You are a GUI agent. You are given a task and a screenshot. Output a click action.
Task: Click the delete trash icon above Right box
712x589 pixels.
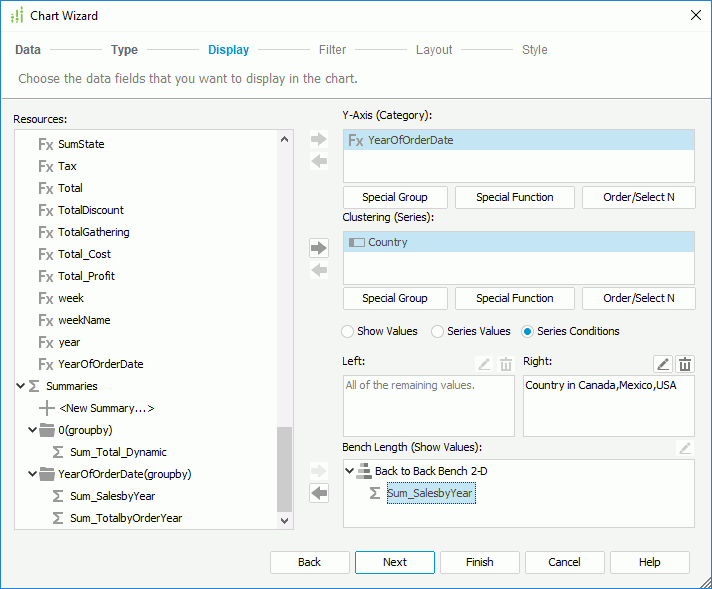(x=685, y=365)
